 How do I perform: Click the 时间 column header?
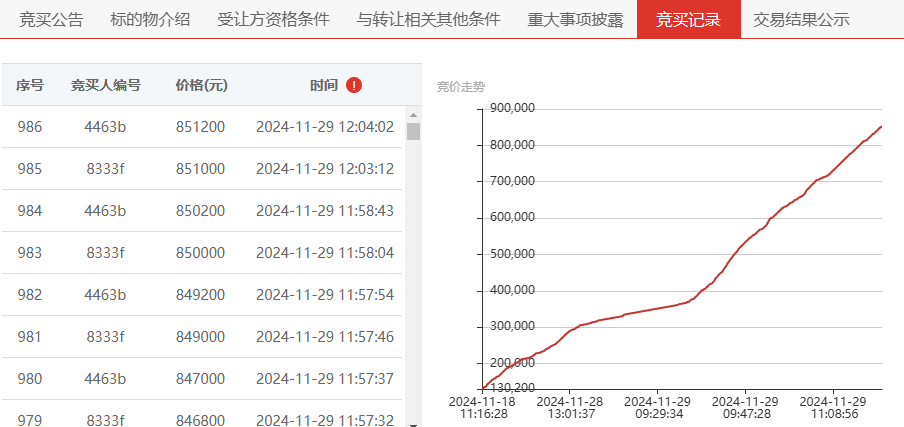coord(323,85)
